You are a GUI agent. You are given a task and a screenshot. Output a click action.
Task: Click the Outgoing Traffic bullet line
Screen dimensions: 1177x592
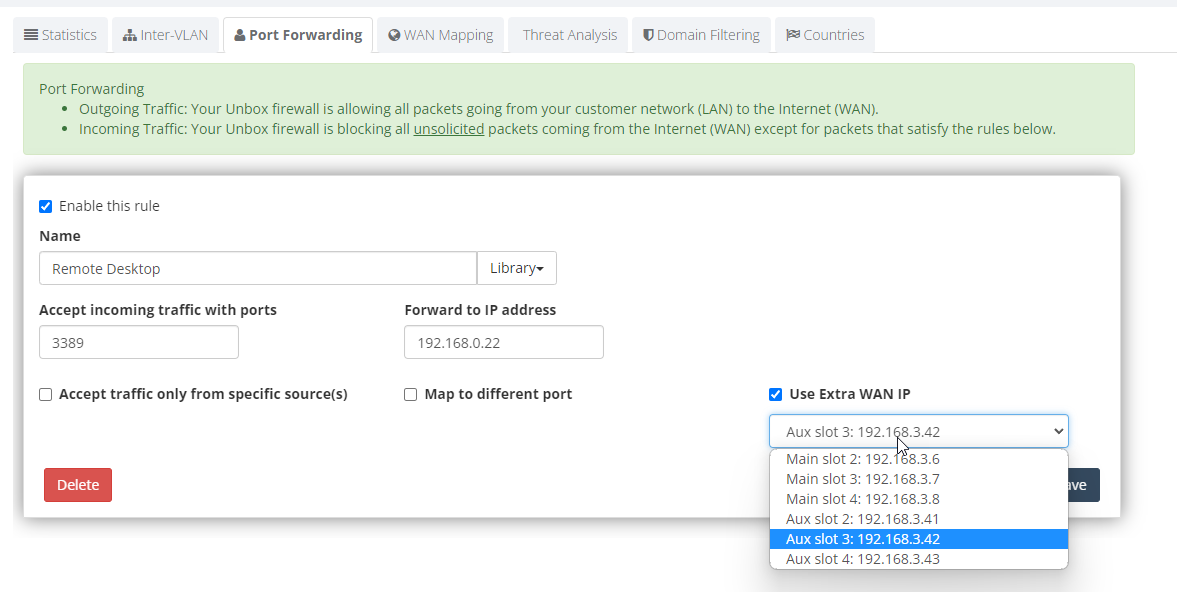pyautogui.click(x=479, y=109)
